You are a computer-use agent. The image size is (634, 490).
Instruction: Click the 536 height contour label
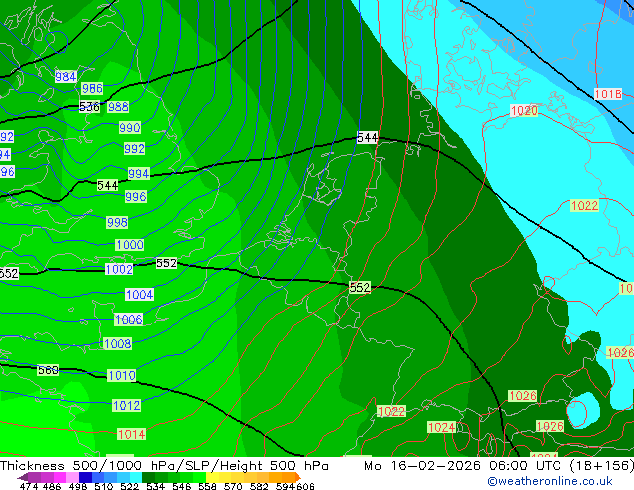[89, 106]
